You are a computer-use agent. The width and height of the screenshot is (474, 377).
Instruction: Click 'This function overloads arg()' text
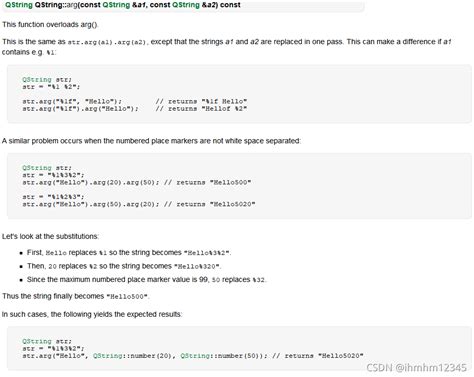click(50, 25)
